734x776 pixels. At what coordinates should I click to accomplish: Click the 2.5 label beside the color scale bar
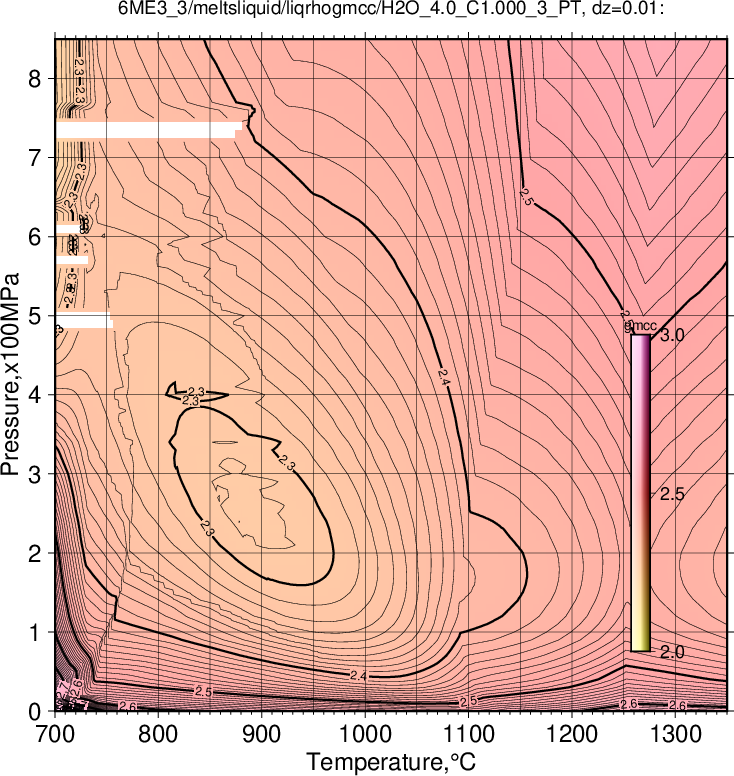point(672,494)
